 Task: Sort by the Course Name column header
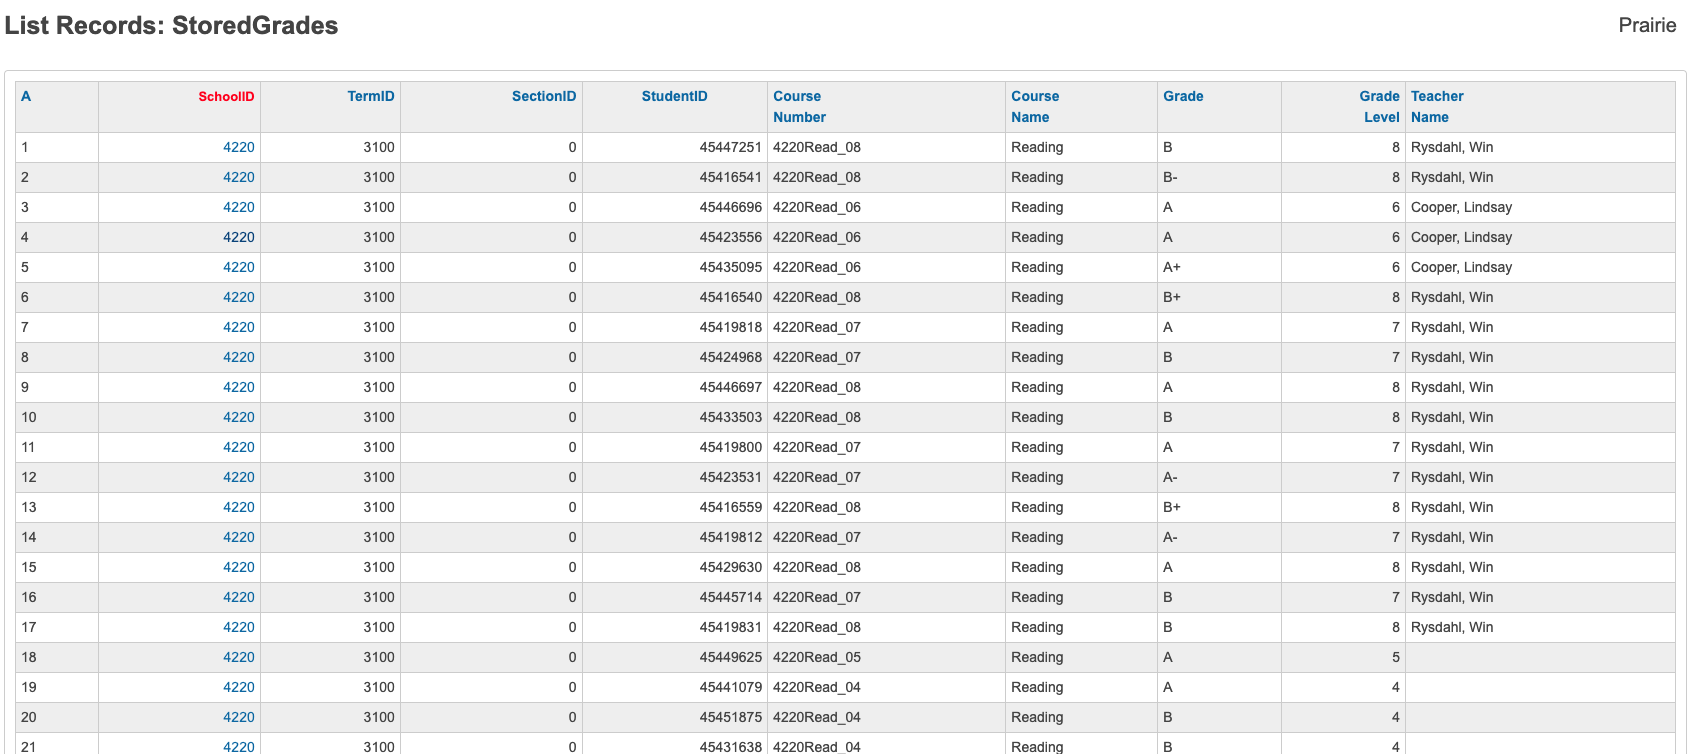[1035, 107]
